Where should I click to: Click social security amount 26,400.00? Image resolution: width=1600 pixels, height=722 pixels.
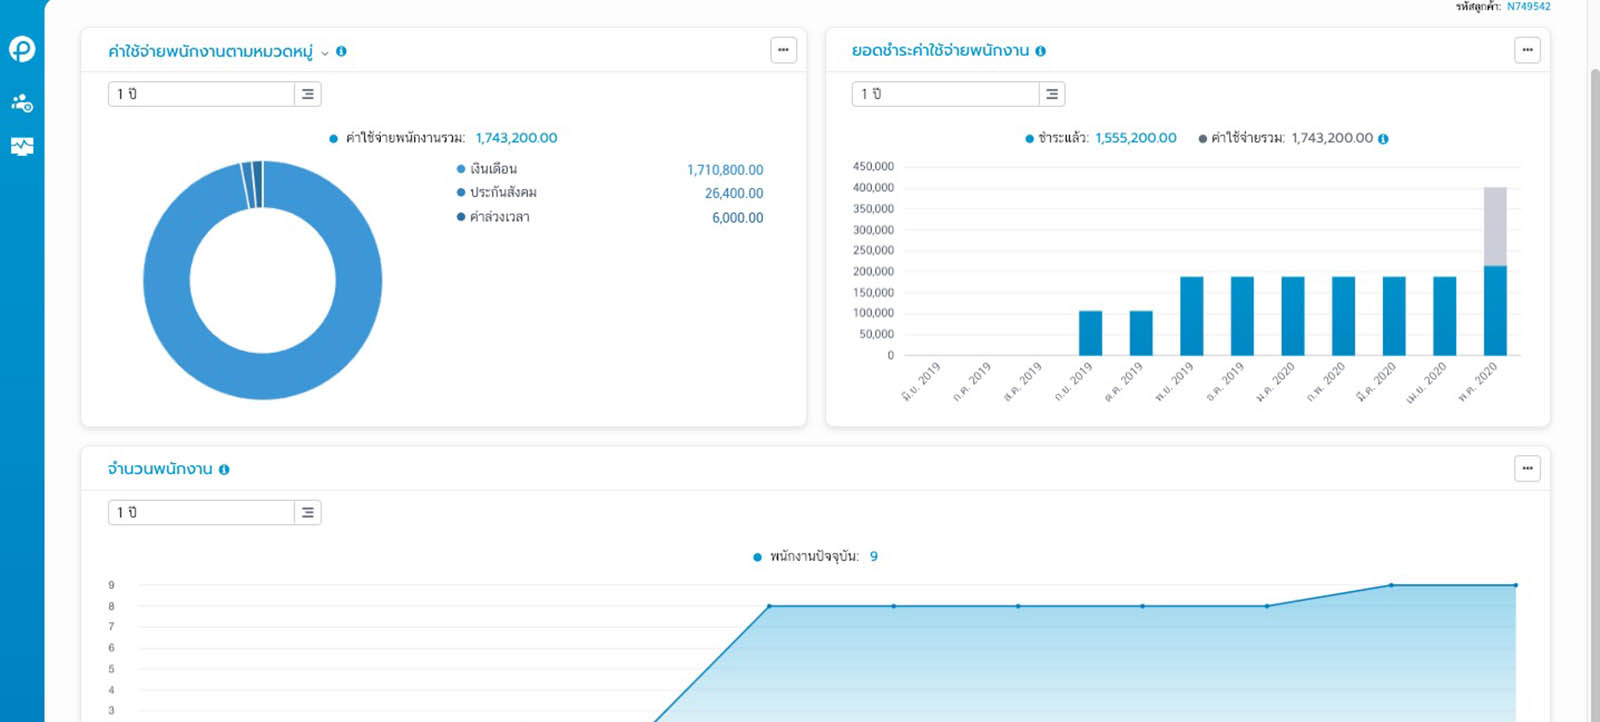click(734, 193)
